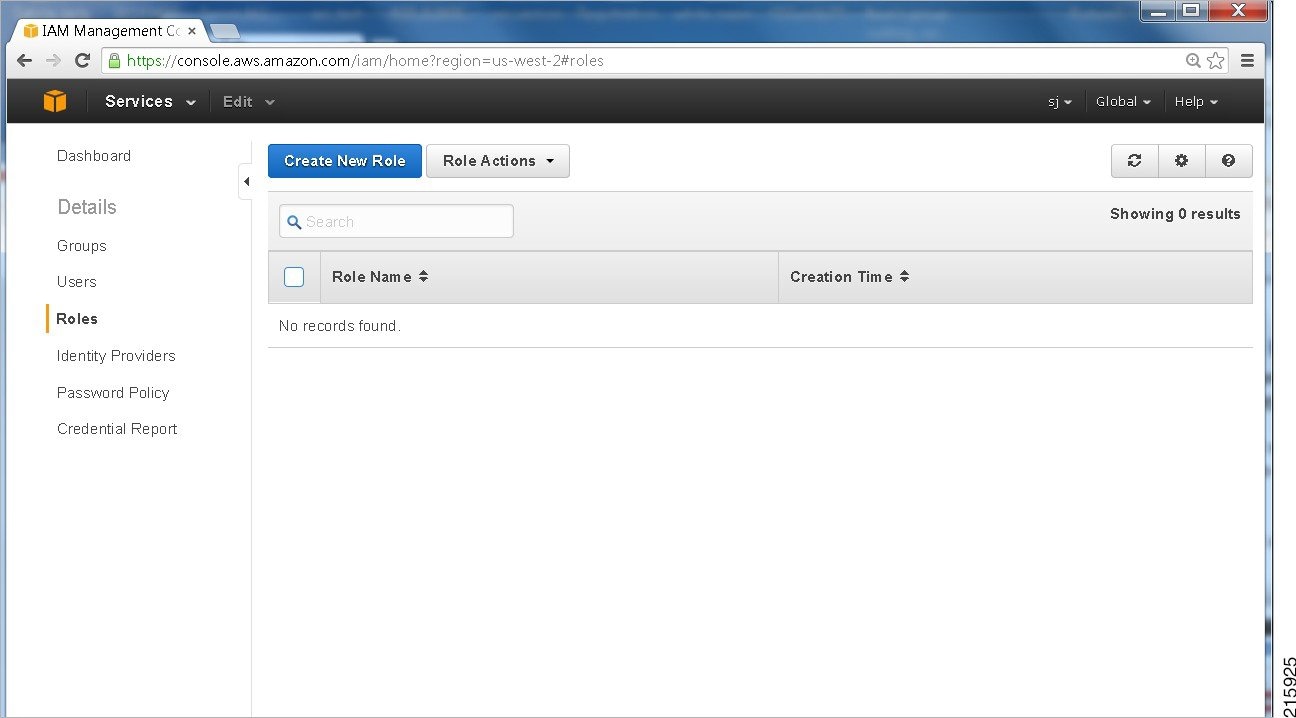Tick the select-all roles checkbox

click(294, 277)
